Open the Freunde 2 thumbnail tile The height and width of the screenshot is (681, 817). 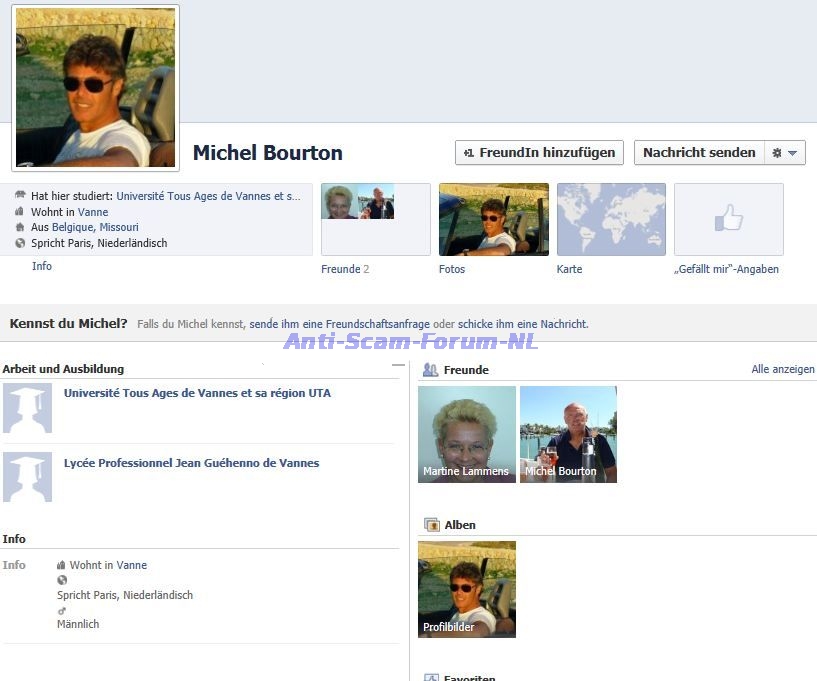tap(375, 219)
